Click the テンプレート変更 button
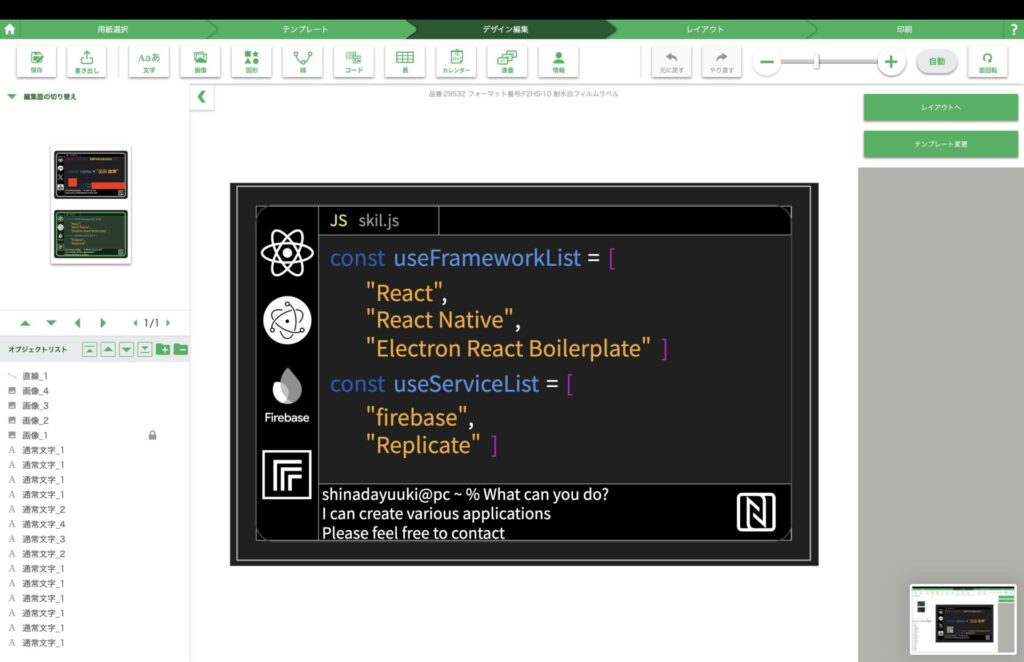 tap(940, 144)
